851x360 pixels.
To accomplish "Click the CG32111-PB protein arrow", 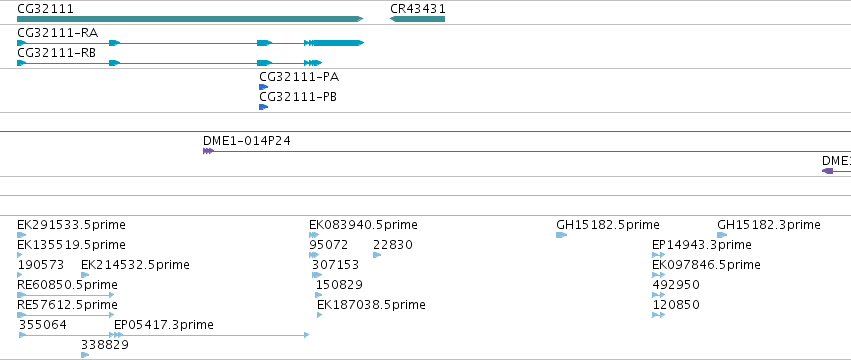I will pyautogui.click(x=264, y=107).
